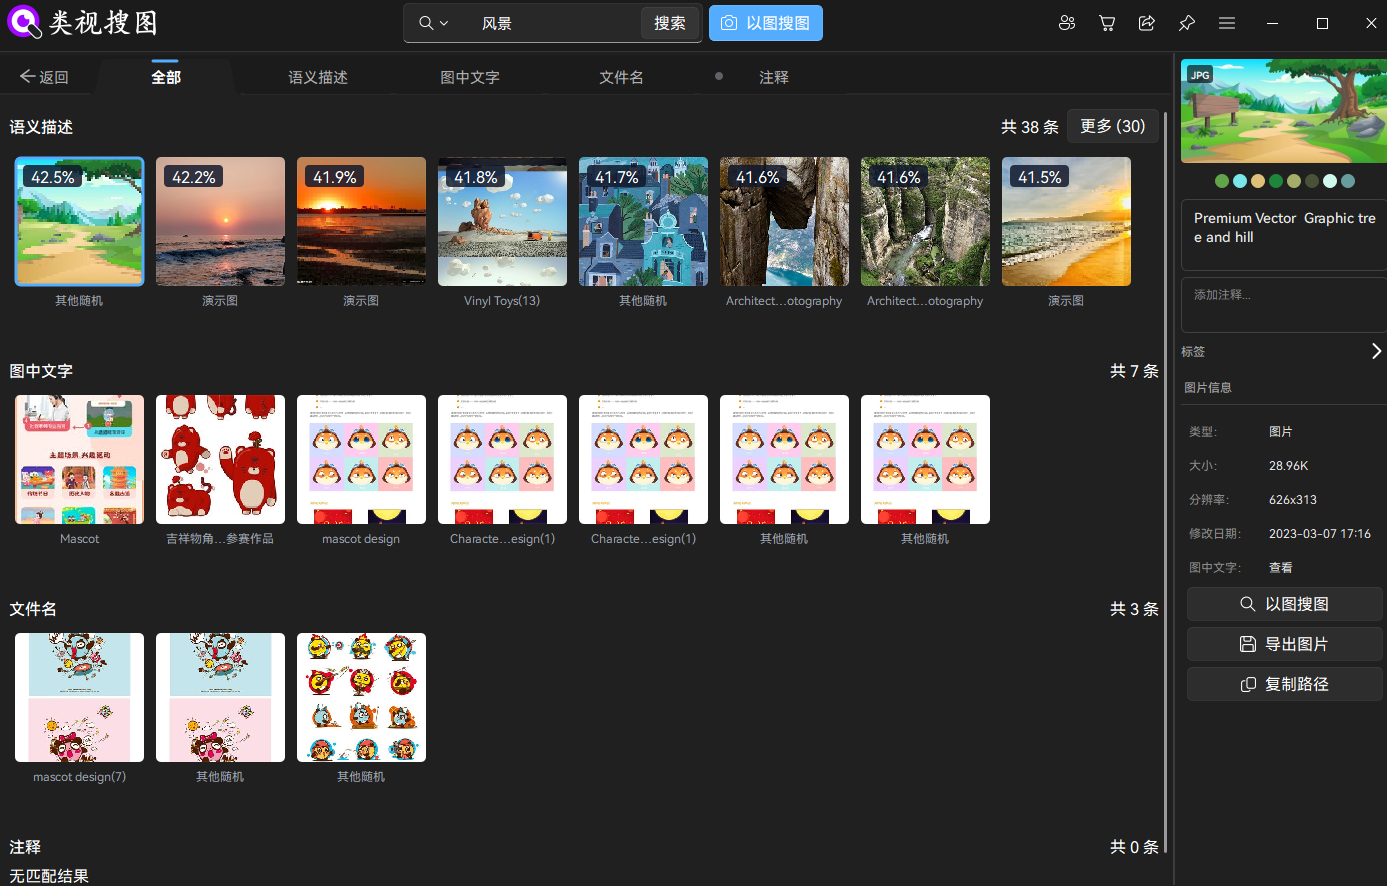
Task: Open the shopping cart
Action: click(x=1107, y=23)
